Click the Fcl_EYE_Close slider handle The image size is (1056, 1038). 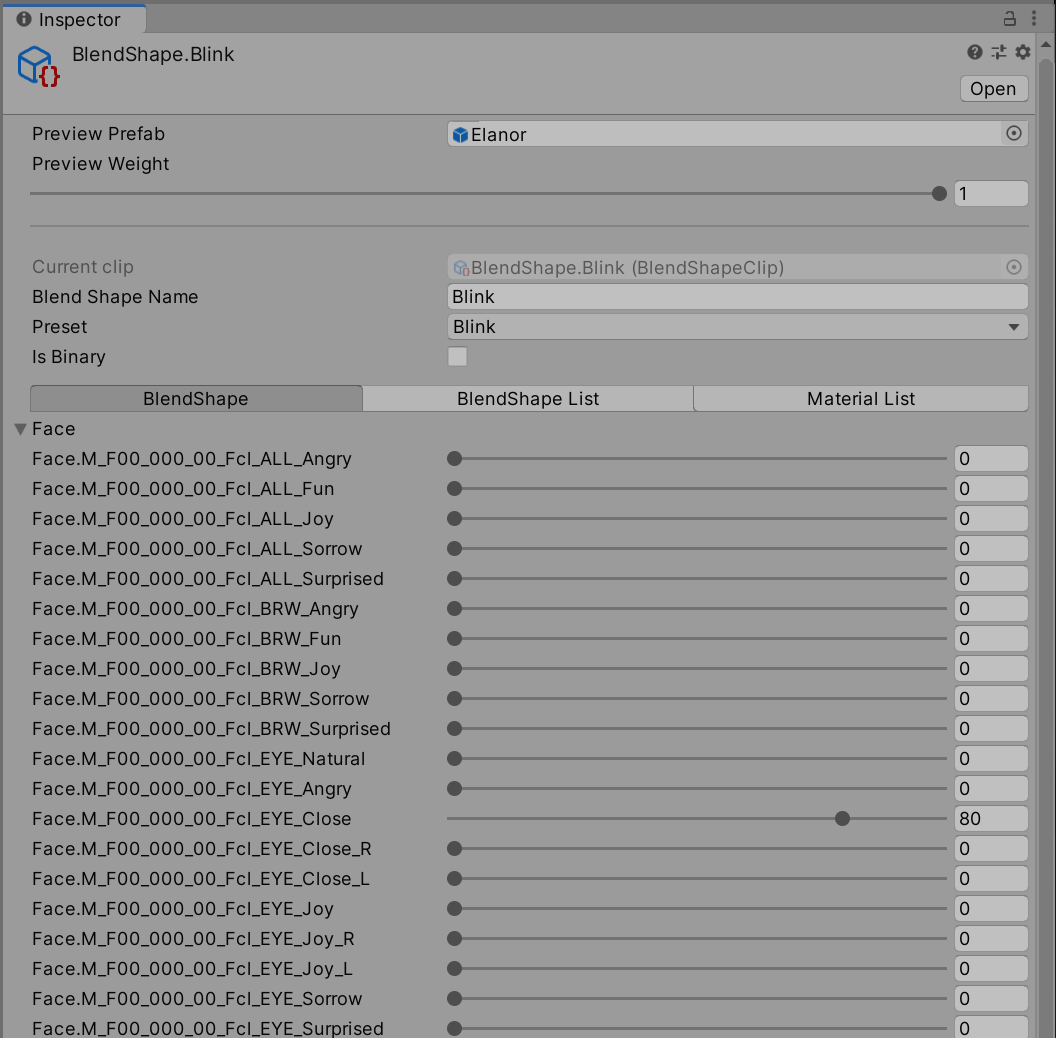coord(842,818)
